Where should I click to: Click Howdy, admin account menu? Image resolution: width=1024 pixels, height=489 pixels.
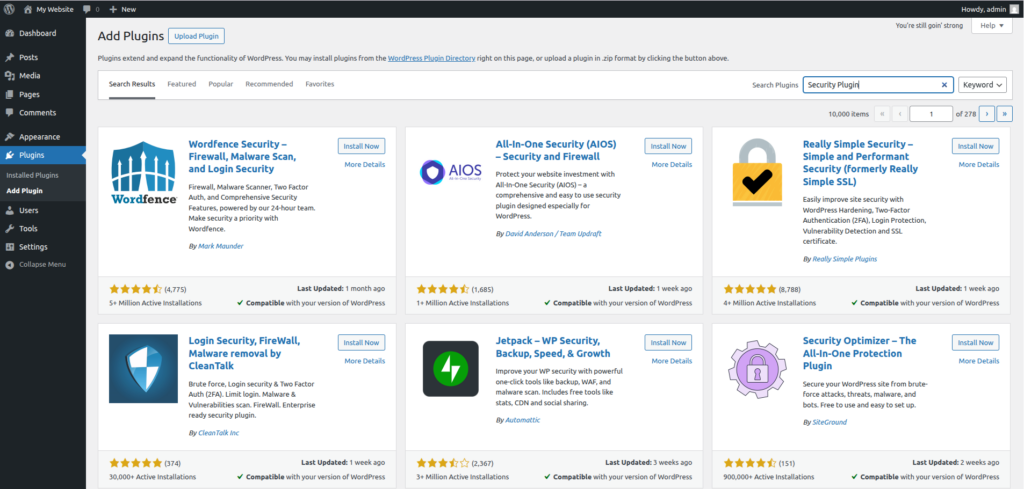(x=989, y=9)
